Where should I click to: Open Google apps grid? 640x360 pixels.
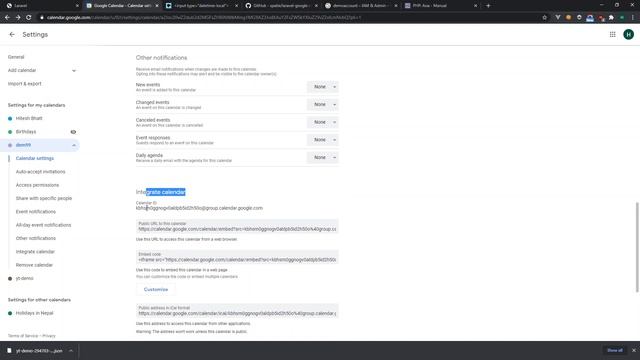[x=612, y=35]
